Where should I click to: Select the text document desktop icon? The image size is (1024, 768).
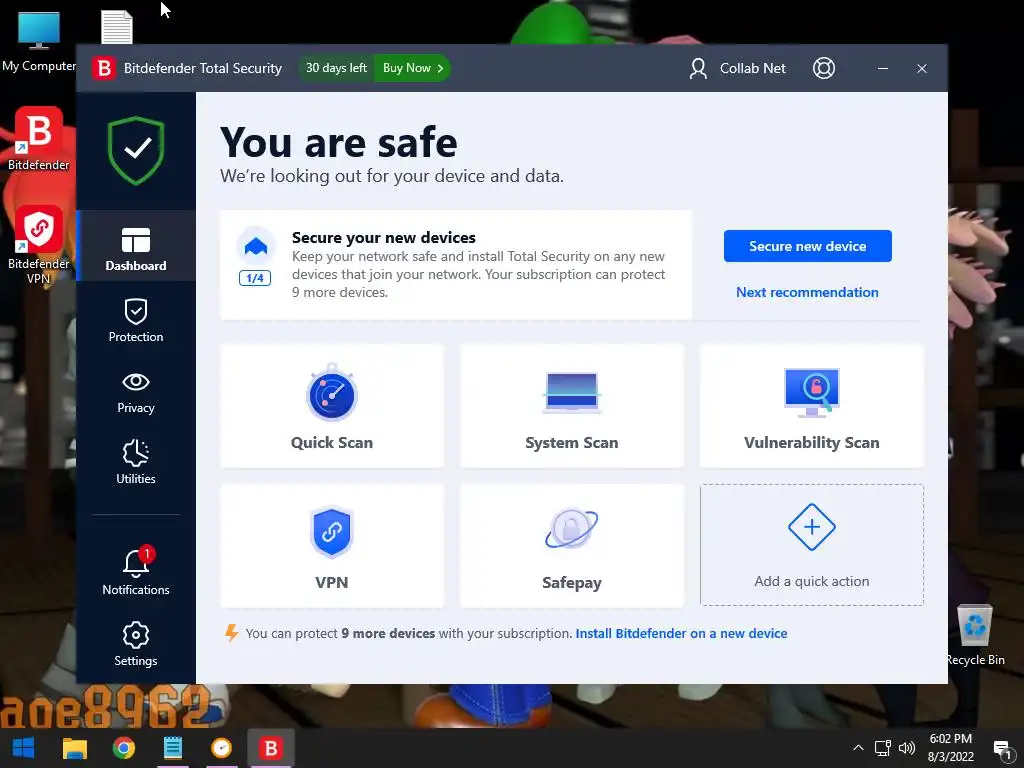(x=117, y=28)
